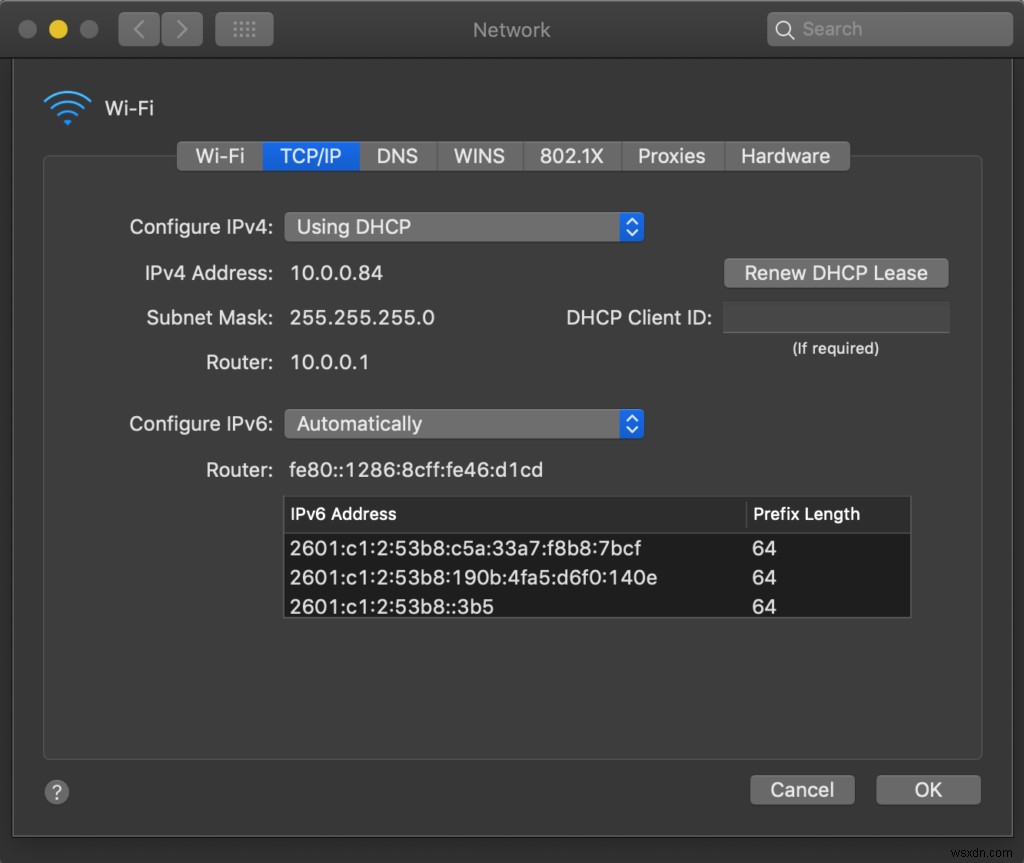Switch to the Proxies tab

coord(672,156)
